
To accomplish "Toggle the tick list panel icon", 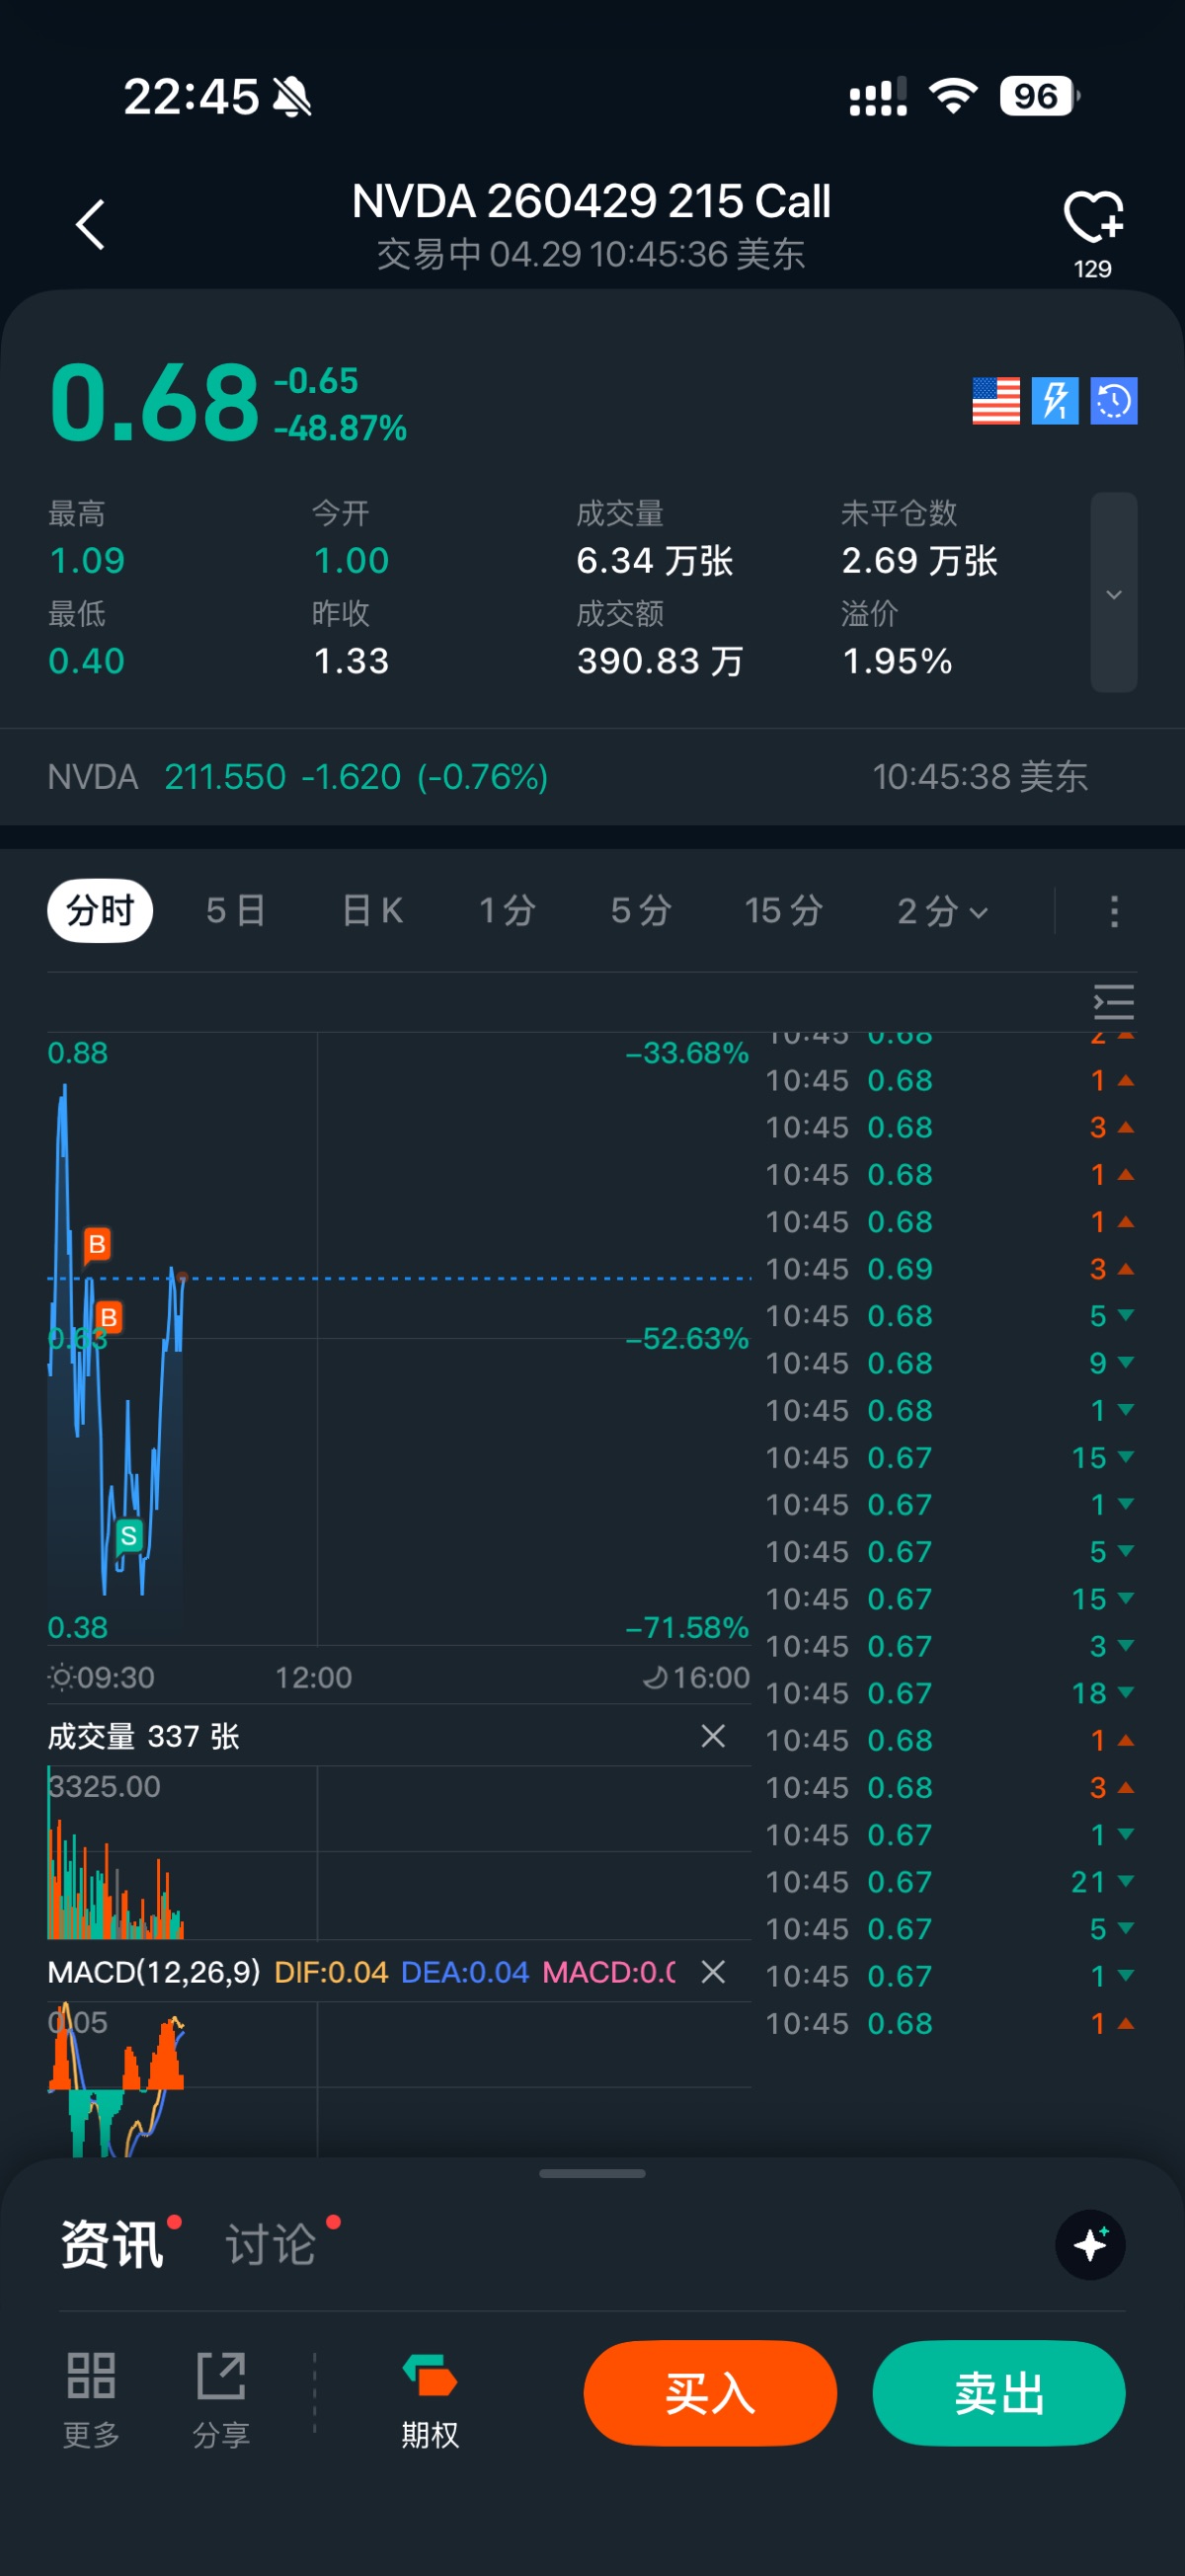I will coord(1113,1002).
